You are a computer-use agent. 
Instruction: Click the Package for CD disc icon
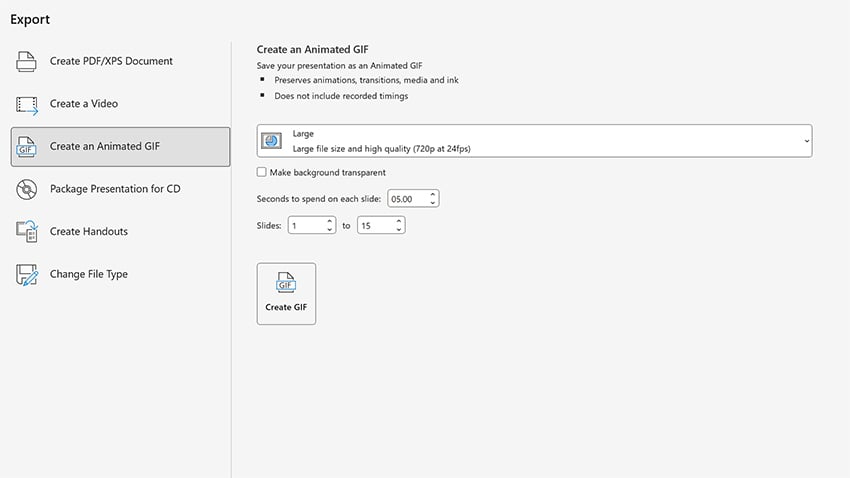click(x=27, y=189)
